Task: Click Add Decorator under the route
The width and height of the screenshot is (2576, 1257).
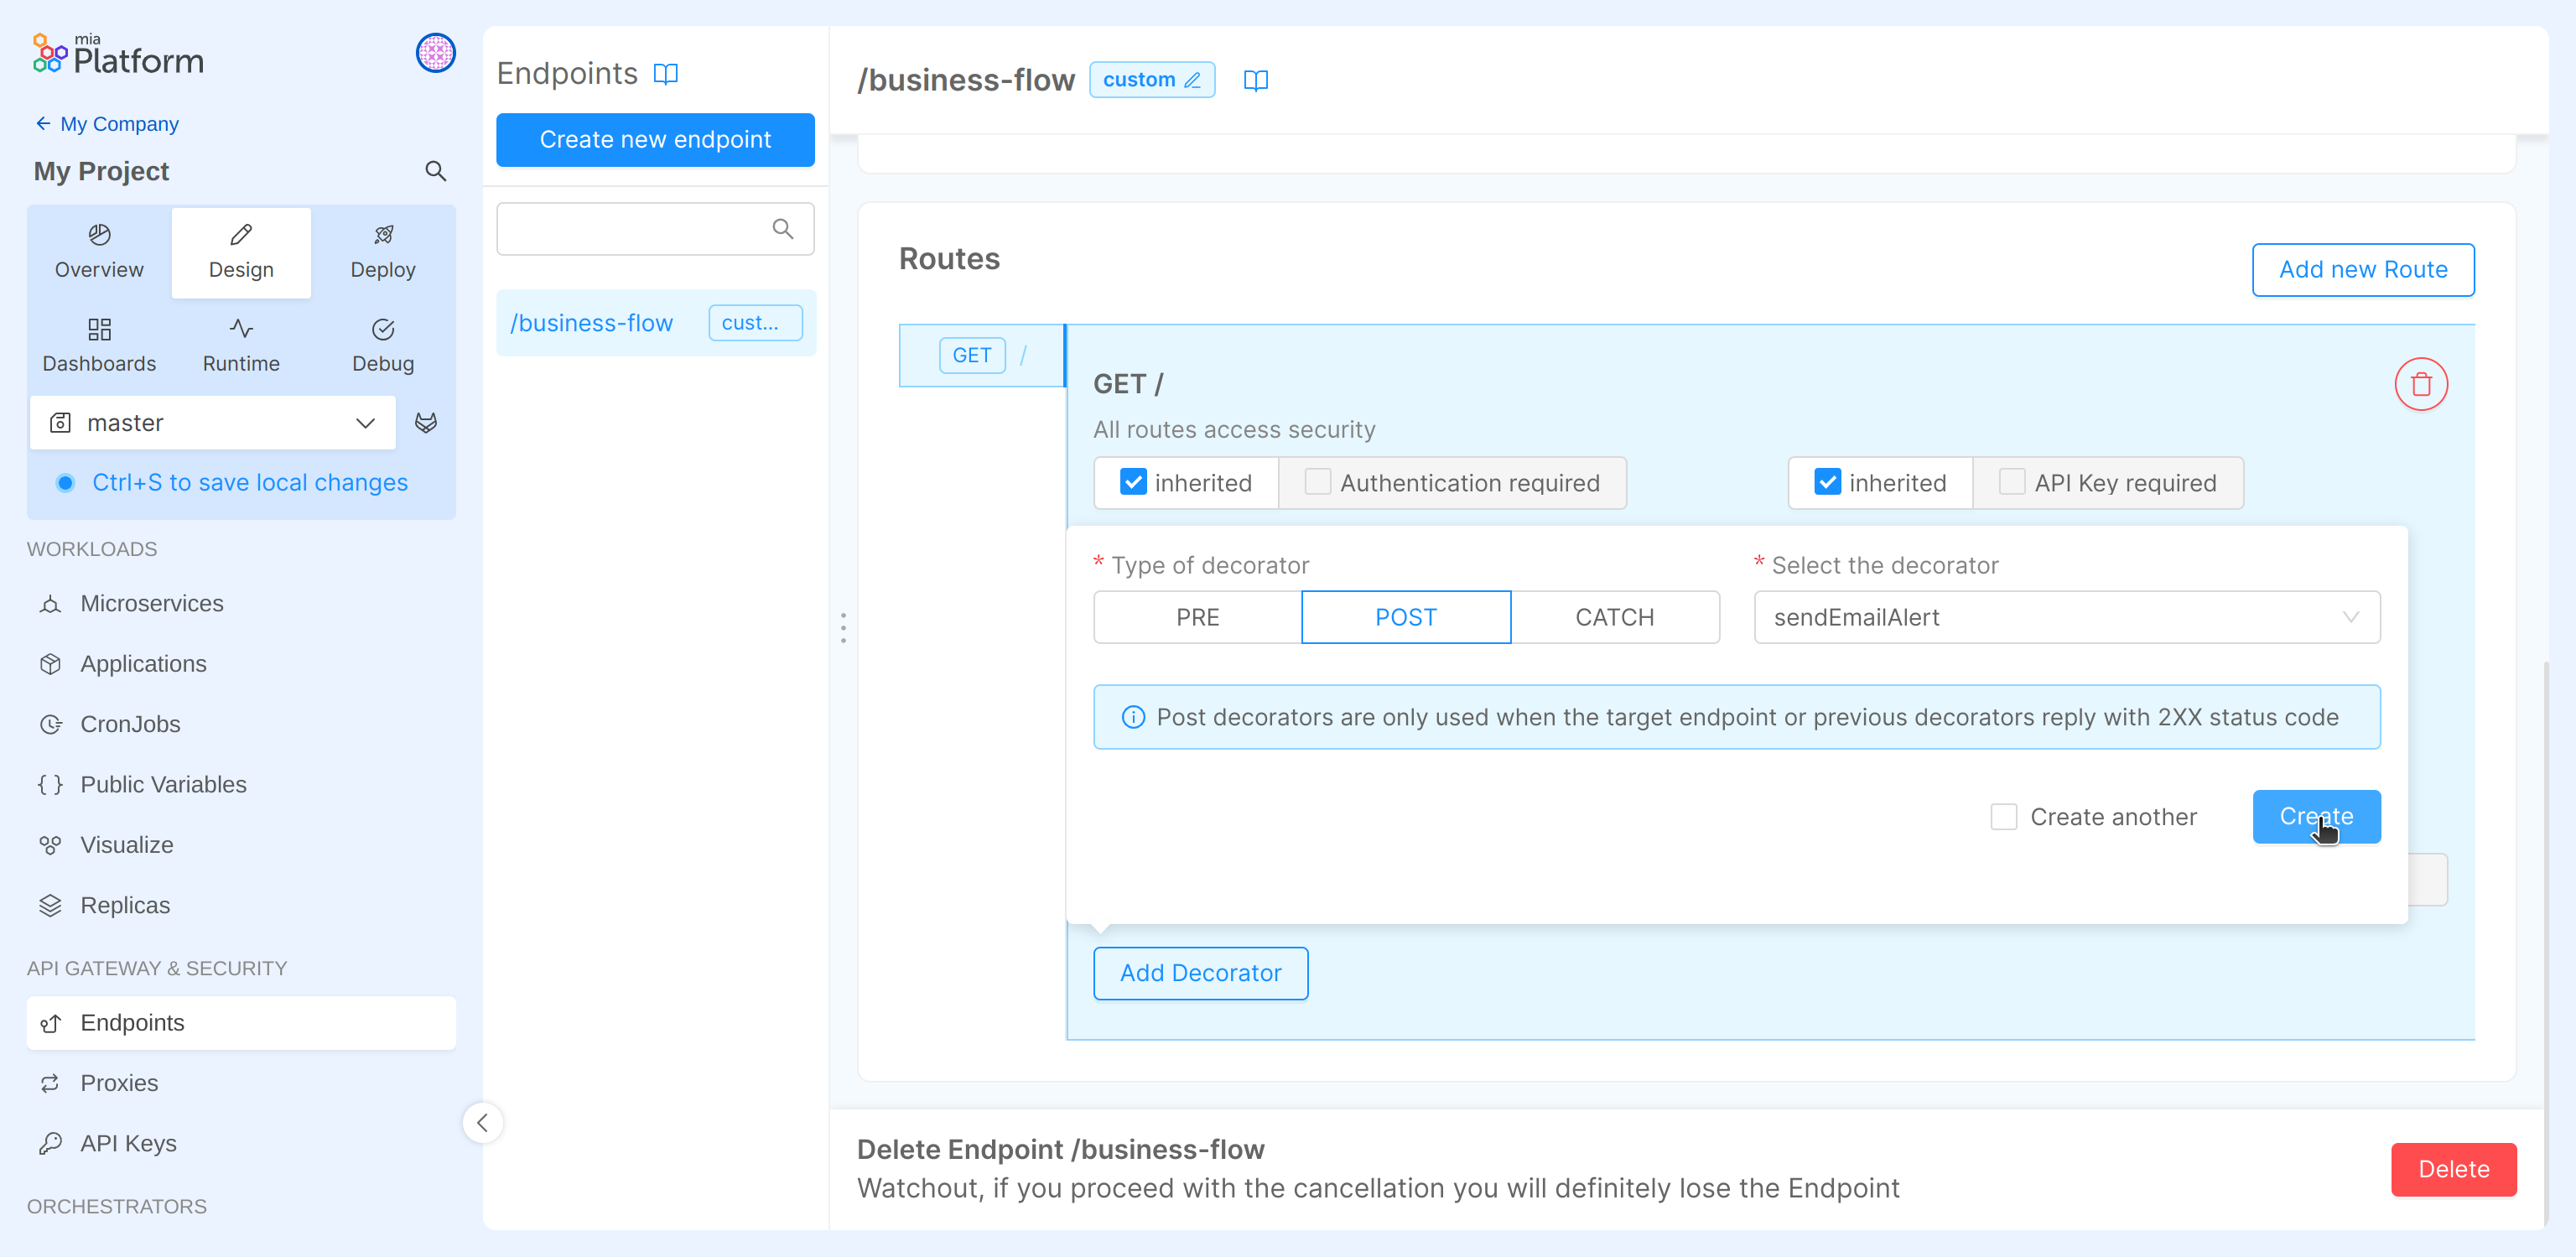Action: [x=1200, y=973]
